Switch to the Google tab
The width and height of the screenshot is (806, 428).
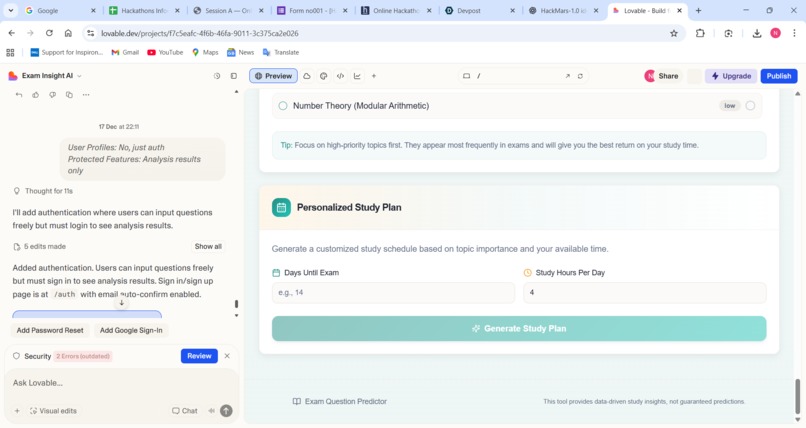pyautogui.click(x=60, y=10)
